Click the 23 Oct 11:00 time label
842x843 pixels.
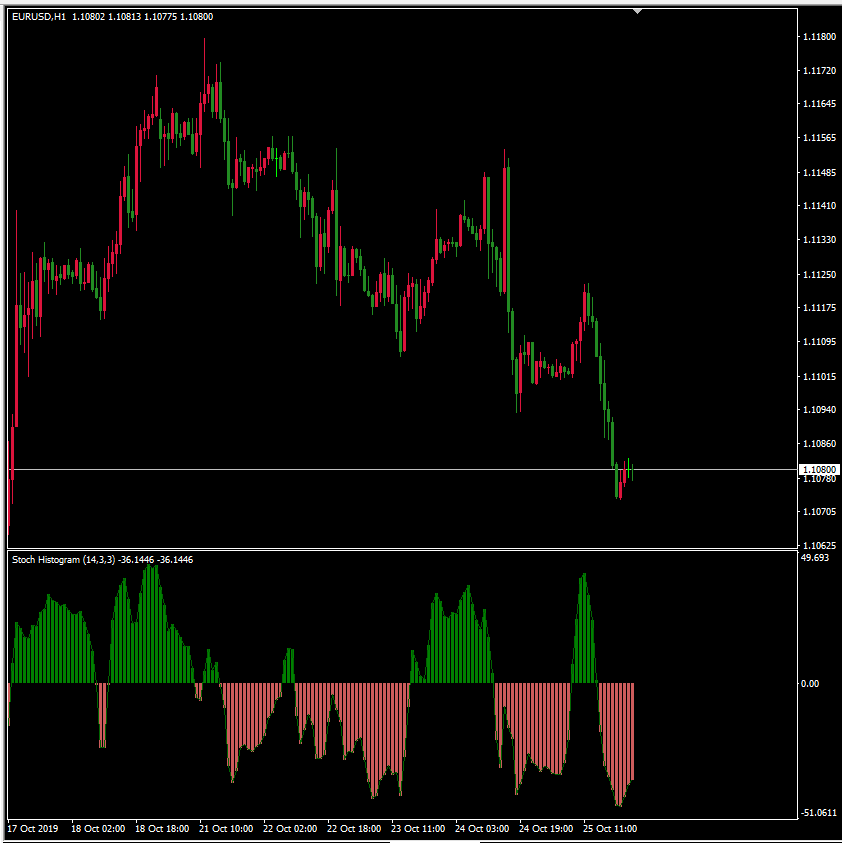click(419, 829)
